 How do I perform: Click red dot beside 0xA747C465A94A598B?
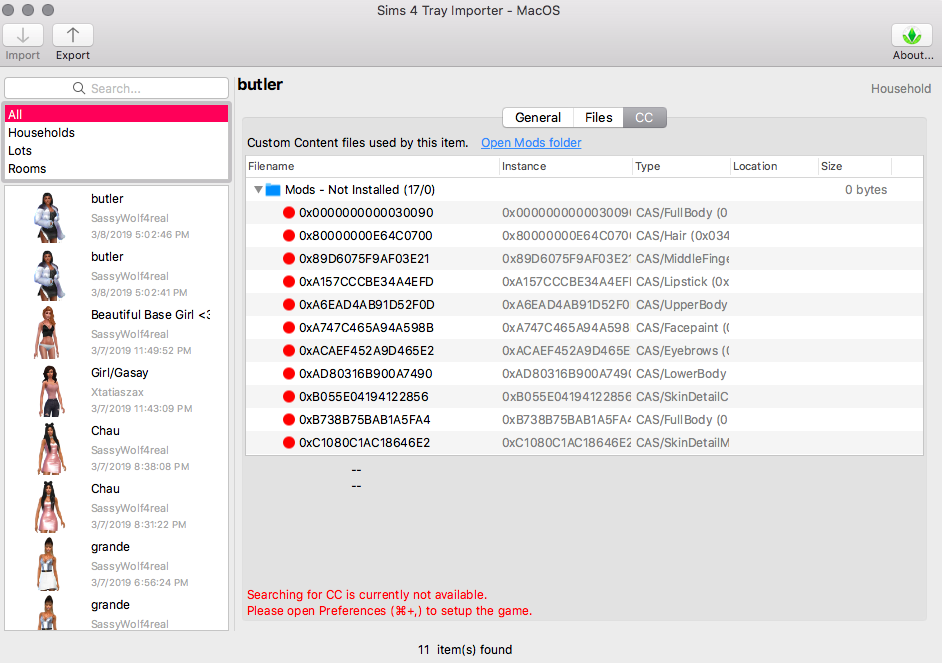pyautogui.click(x=289, y=328)
